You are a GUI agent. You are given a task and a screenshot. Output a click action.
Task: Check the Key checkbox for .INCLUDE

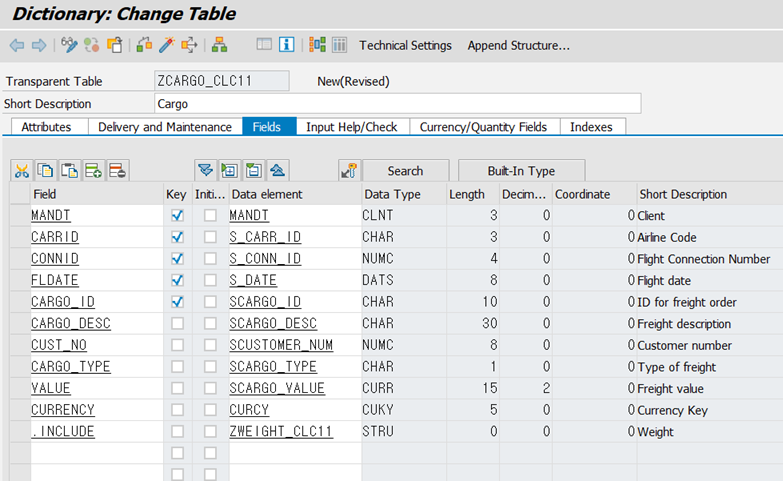click(177, 431)
